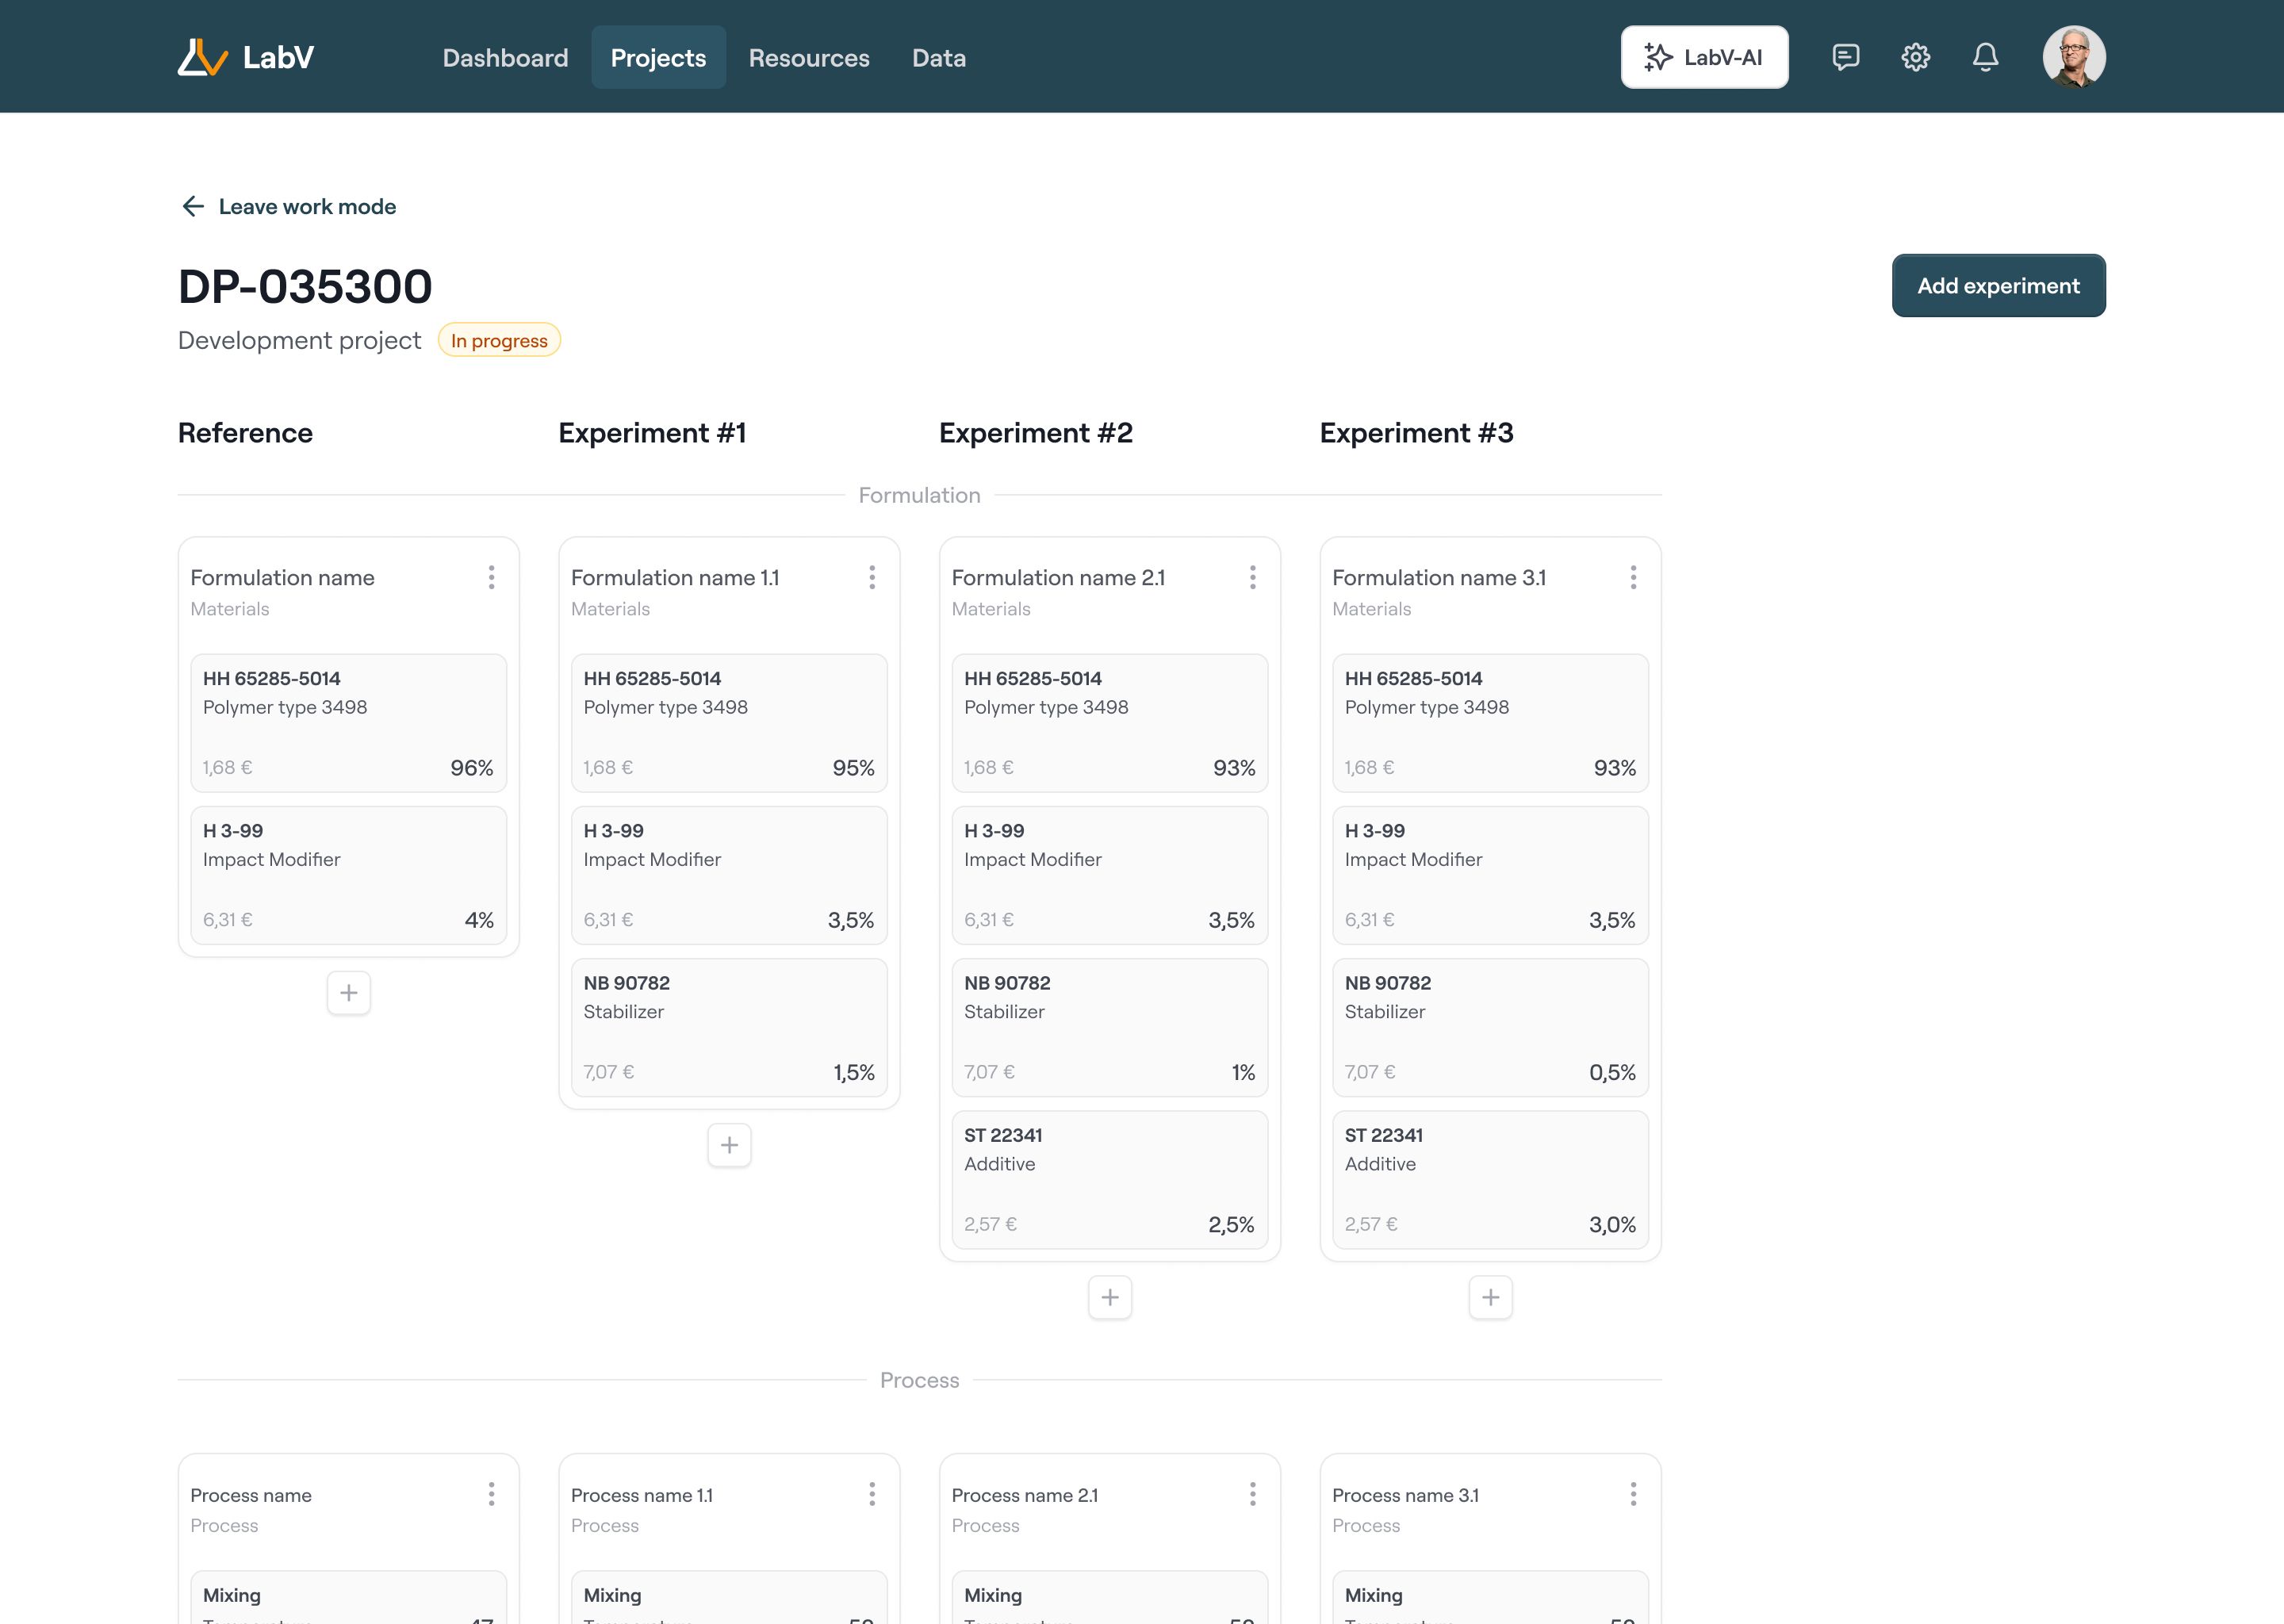Go to Dashboard tab

click(505, 58)
